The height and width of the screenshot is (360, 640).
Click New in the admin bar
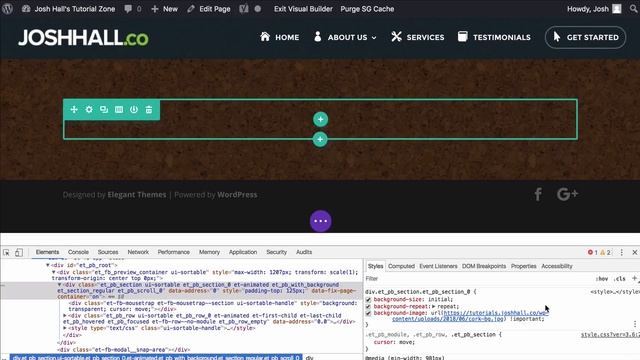point(164,9)
